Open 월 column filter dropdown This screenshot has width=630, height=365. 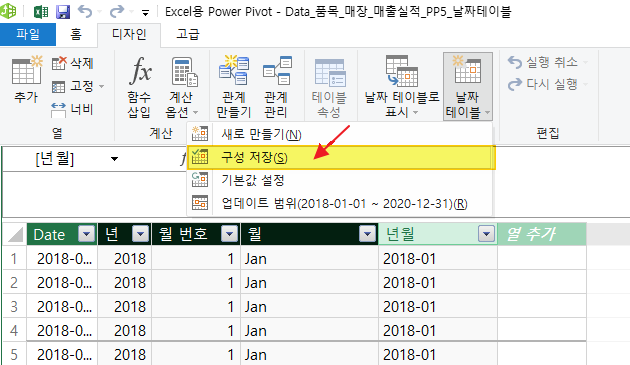point(367,234)
